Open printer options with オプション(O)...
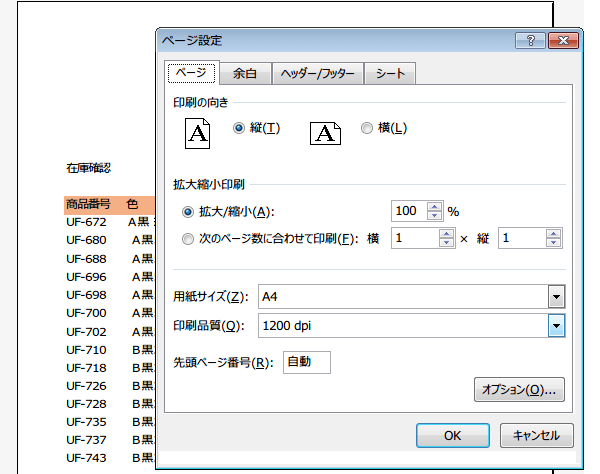The height and width of the screenshot is (474, 600). [x=519, y=389]
